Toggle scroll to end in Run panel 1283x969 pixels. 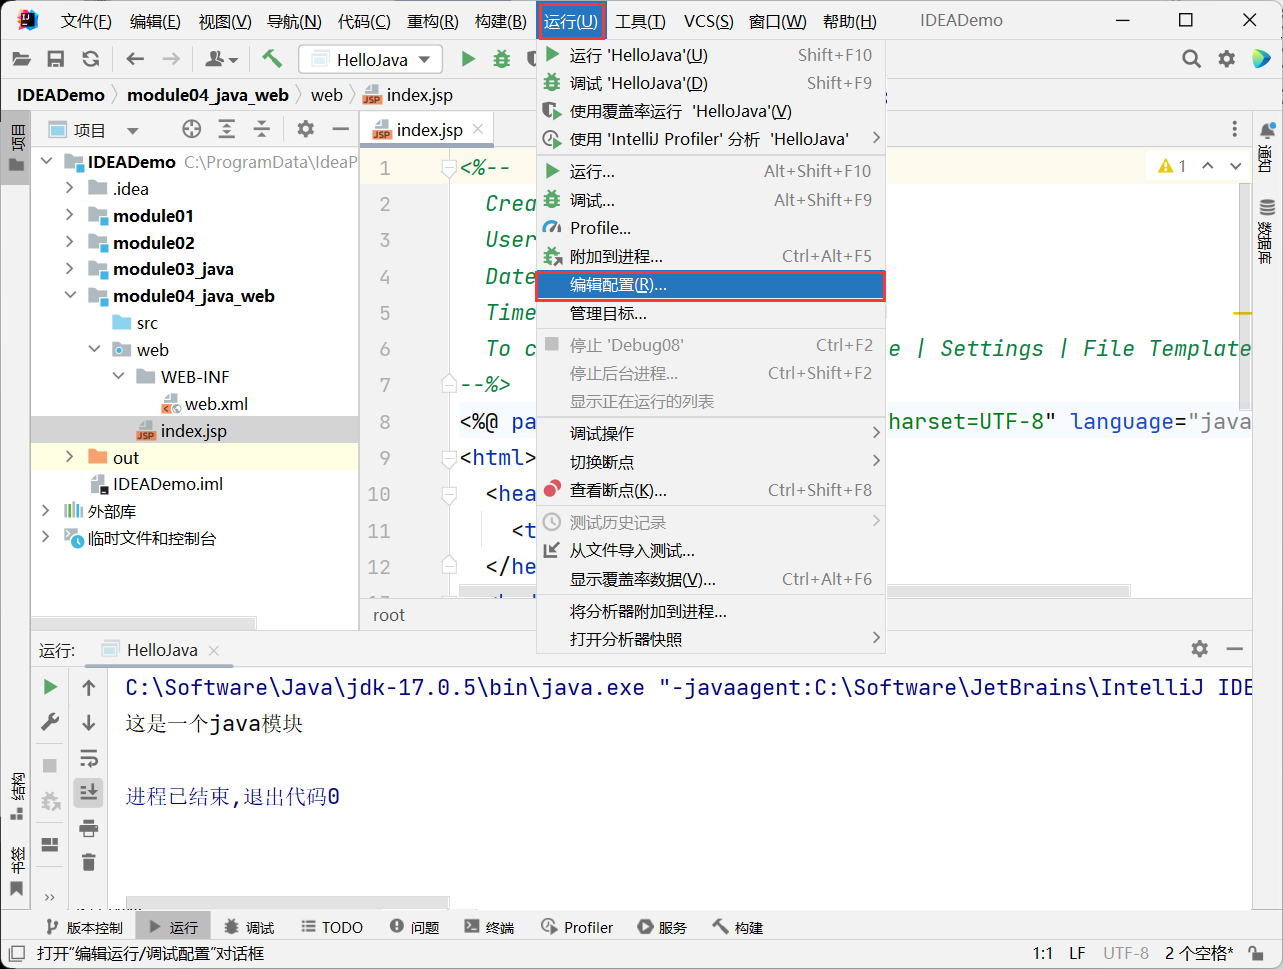point(89,792)
